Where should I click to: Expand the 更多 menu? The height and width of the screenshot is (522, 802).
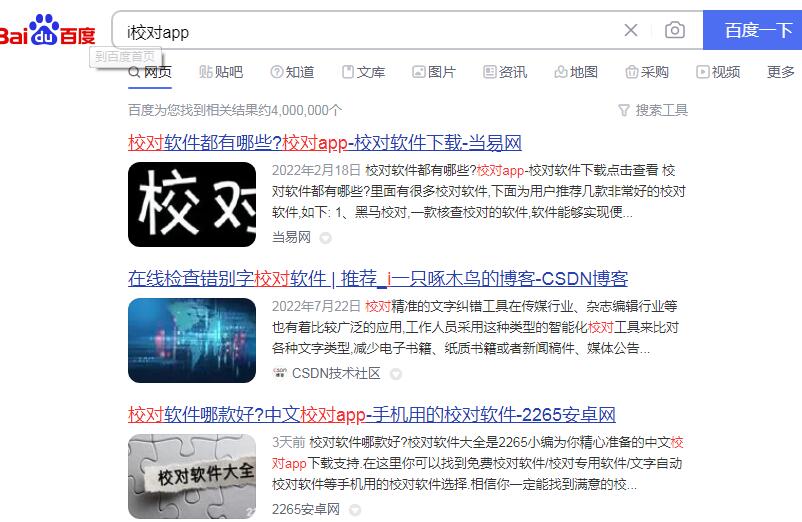[781, 72]
